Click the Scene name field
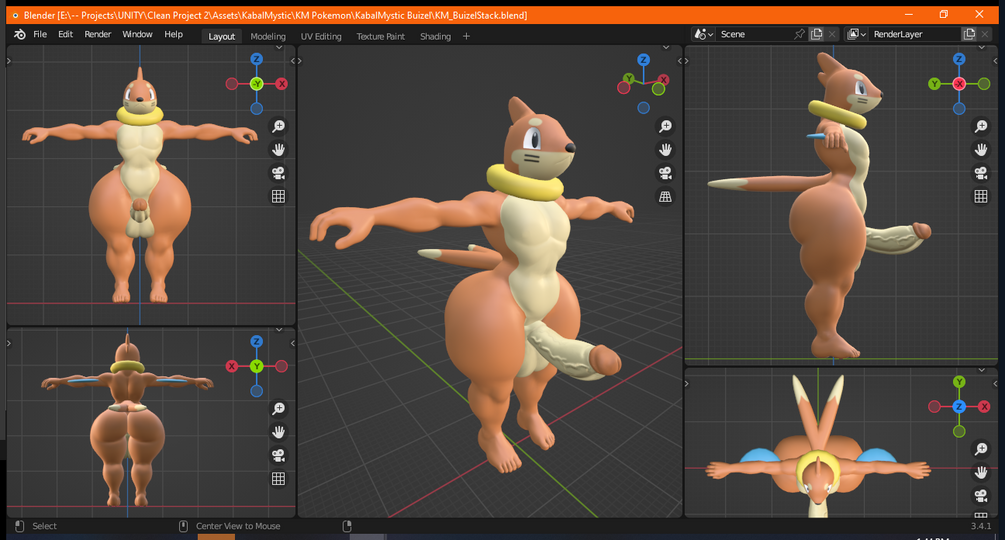Image resolution: width=1005 pixels, height=540 pixels. [x=754, y=35]
